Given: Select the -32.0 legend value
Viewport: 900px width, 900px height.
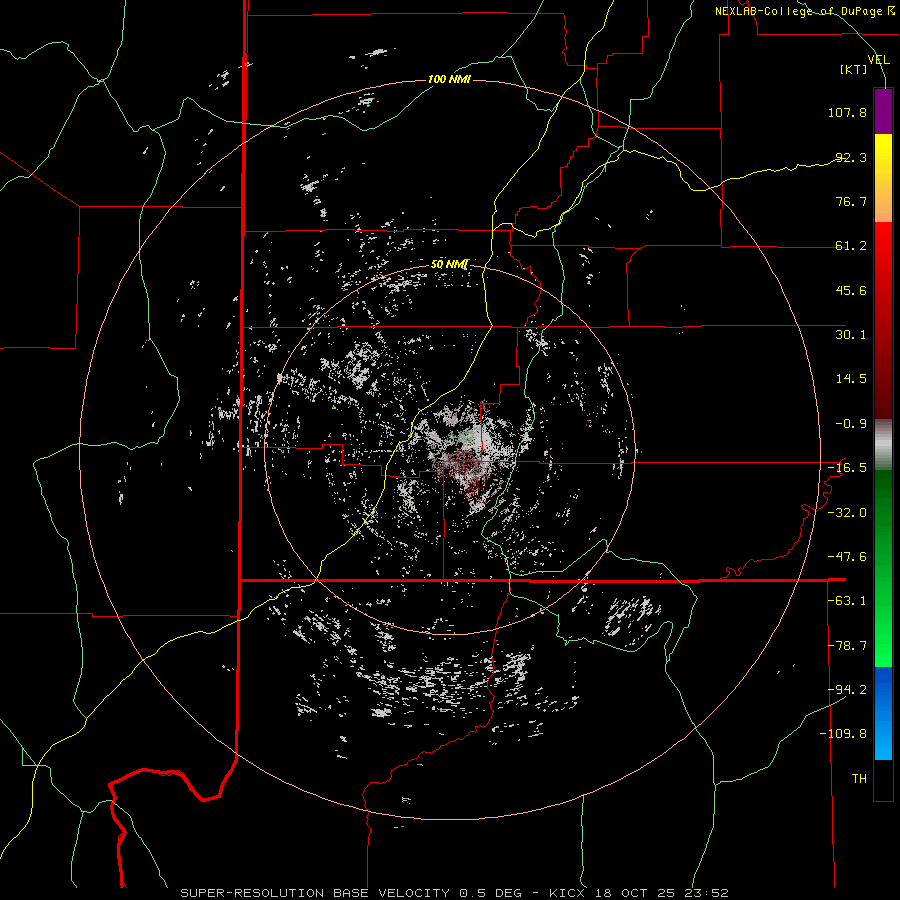Looking at the screenshot, I should [x=847, y=513].
